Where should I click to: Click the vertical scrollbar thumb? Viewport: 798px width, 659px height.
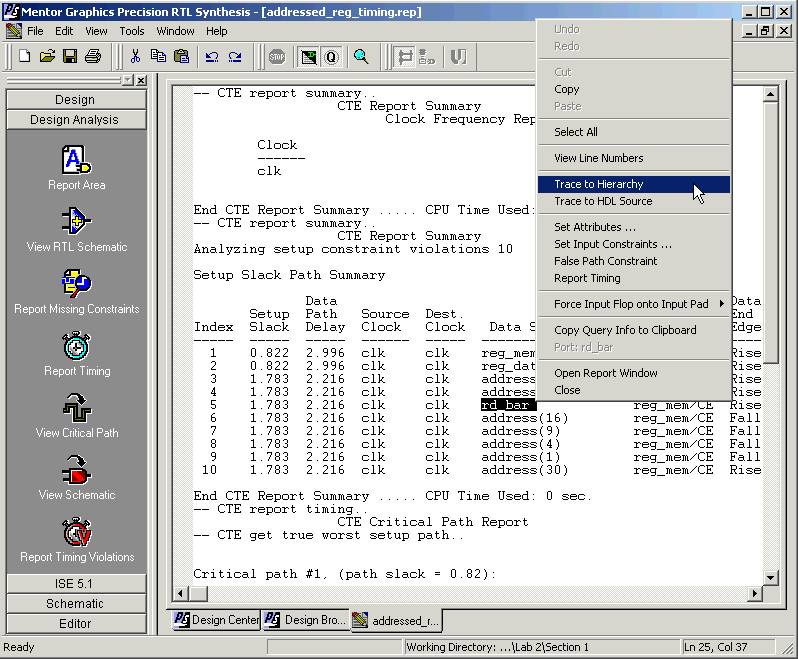[770, 233]
